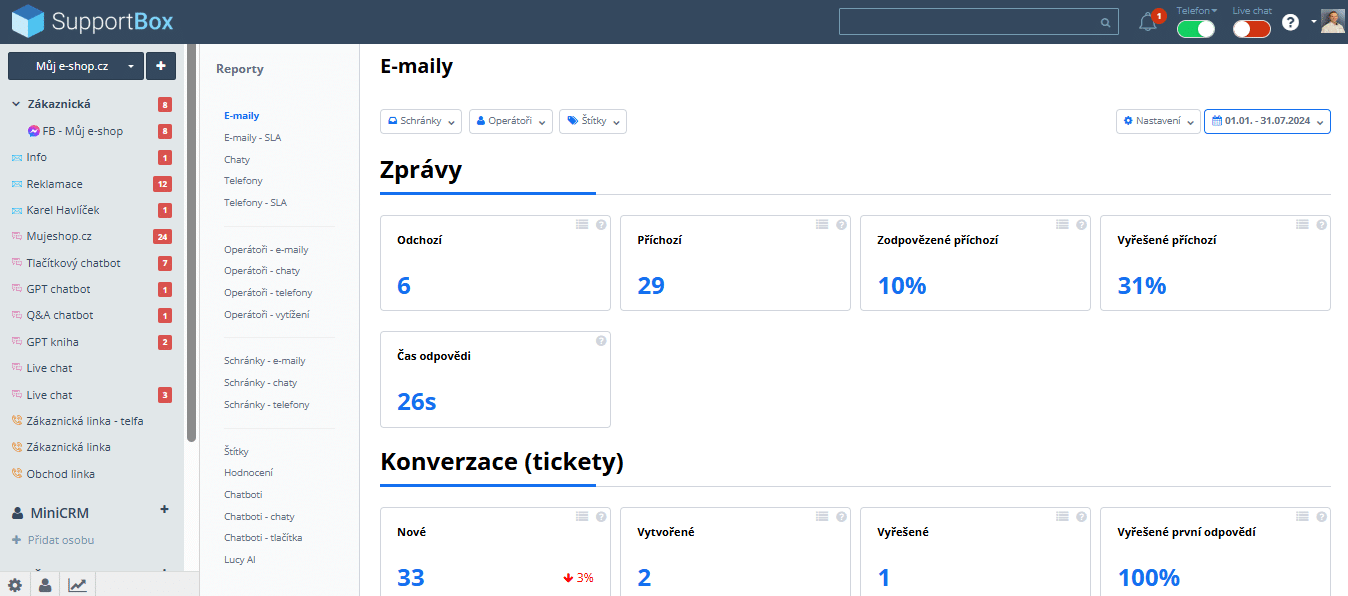Show list icon on the Odchozí card
Viewport: 1348px width, 596px height.
[x=582, y=225]
